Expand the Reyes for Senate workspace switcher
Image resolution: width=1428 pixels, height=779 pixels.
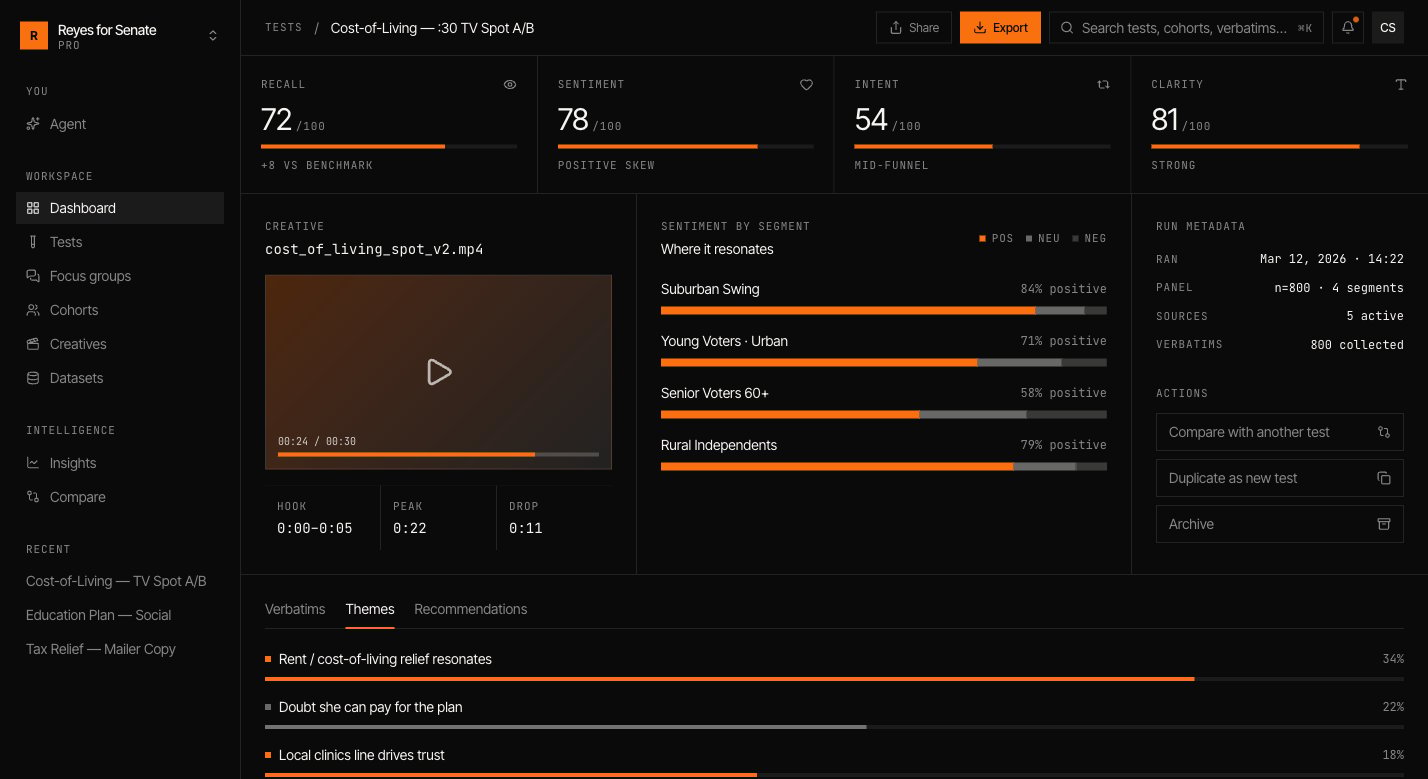click(120, 36)
